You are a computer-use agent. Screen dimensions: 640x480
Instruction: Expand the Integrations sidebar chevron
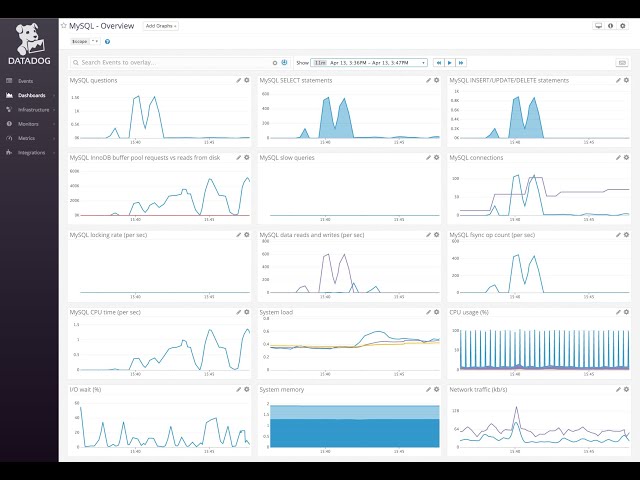coord(54,153)
